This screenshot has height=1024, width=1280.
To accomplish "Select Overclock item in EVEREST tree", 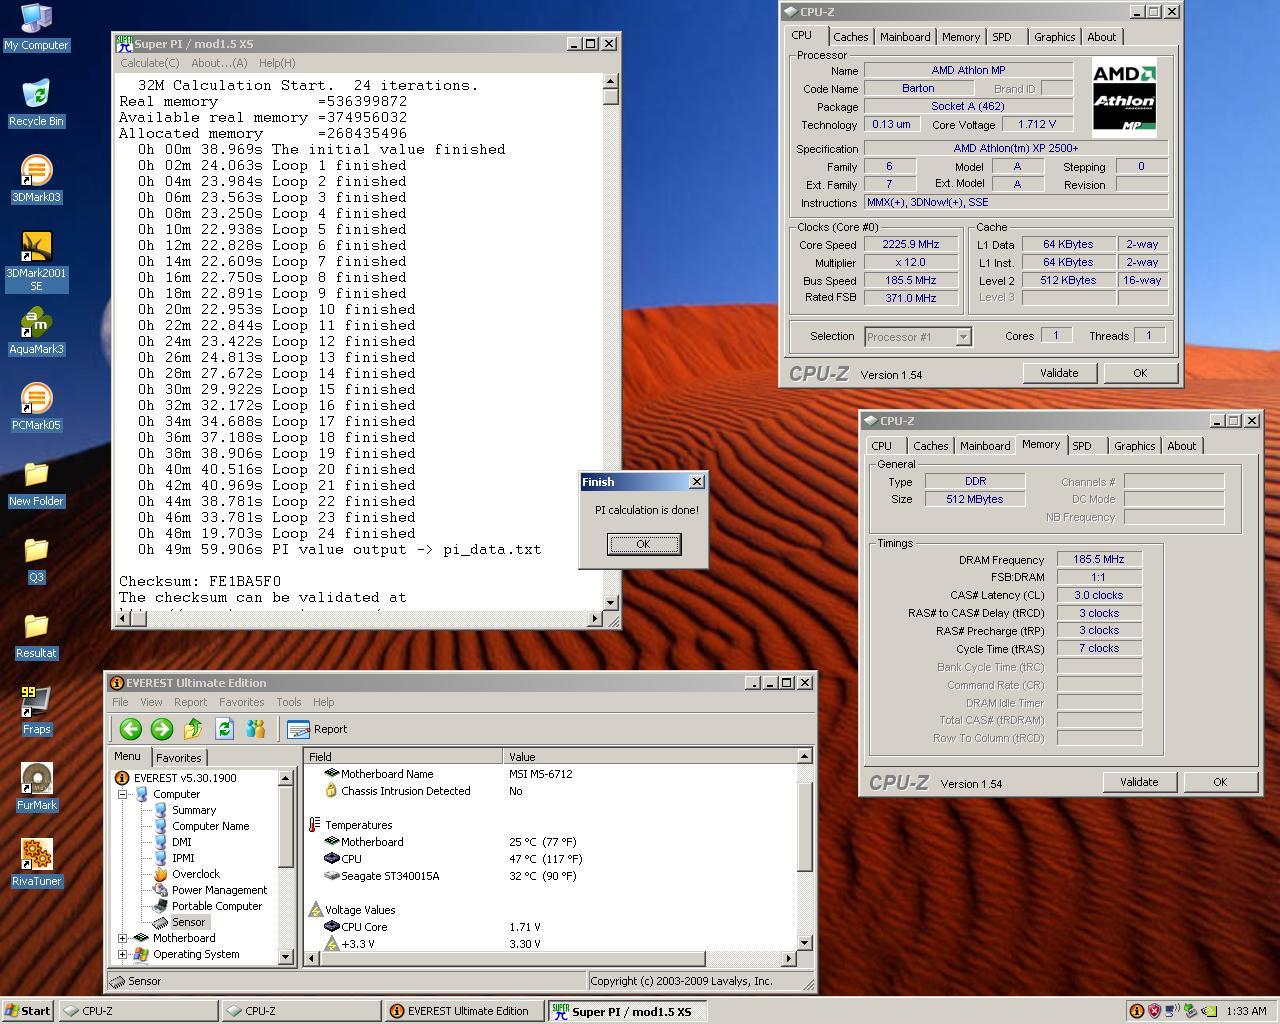I will (195, 874).
